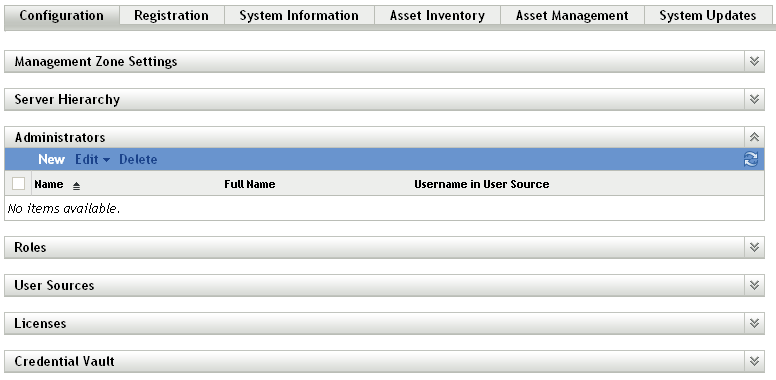Expand the Licenses panel
Viewport: 776px width, 380px height.
click(x=754, y=323)
